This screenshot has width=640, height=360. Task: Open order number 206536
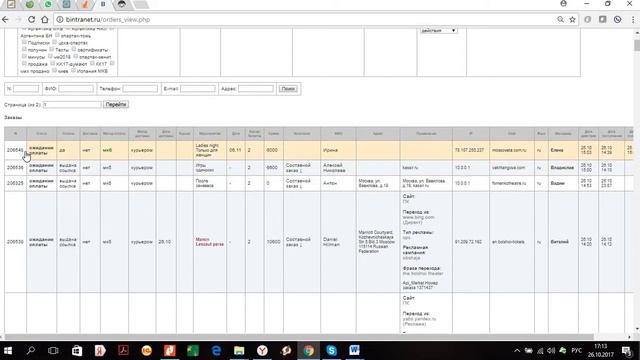coord(15,167)
